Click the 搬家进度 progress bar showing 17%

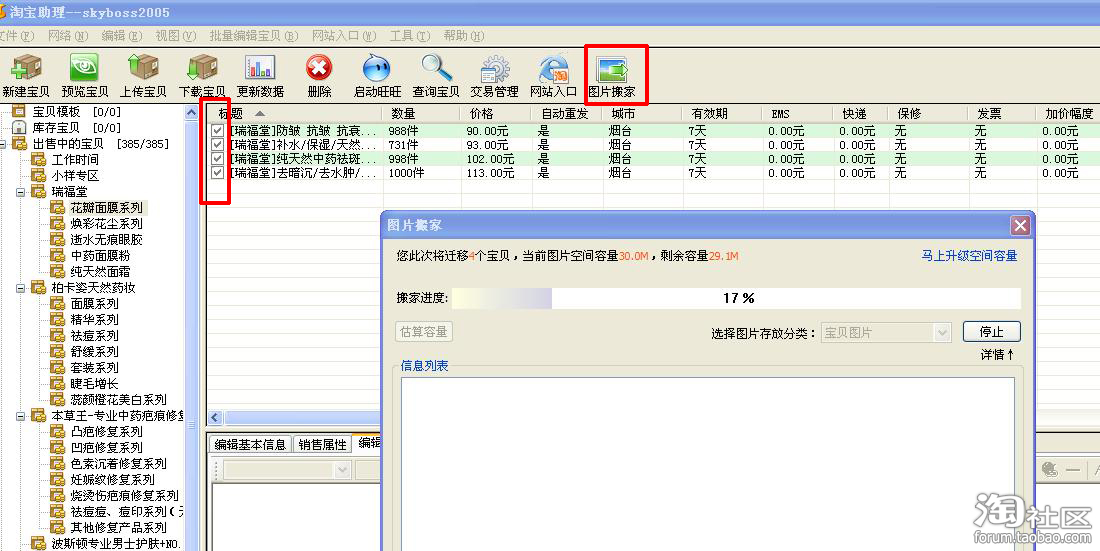tap(736, 298)
